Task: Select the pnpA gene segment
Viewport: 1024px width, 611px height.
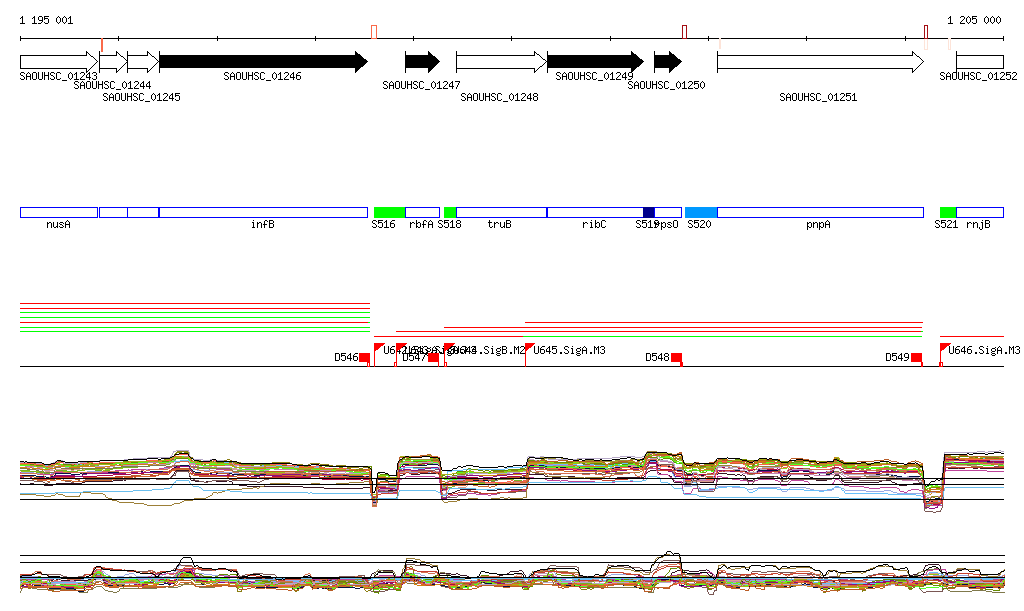Action: pyautogui.click(x=819, y=213)
